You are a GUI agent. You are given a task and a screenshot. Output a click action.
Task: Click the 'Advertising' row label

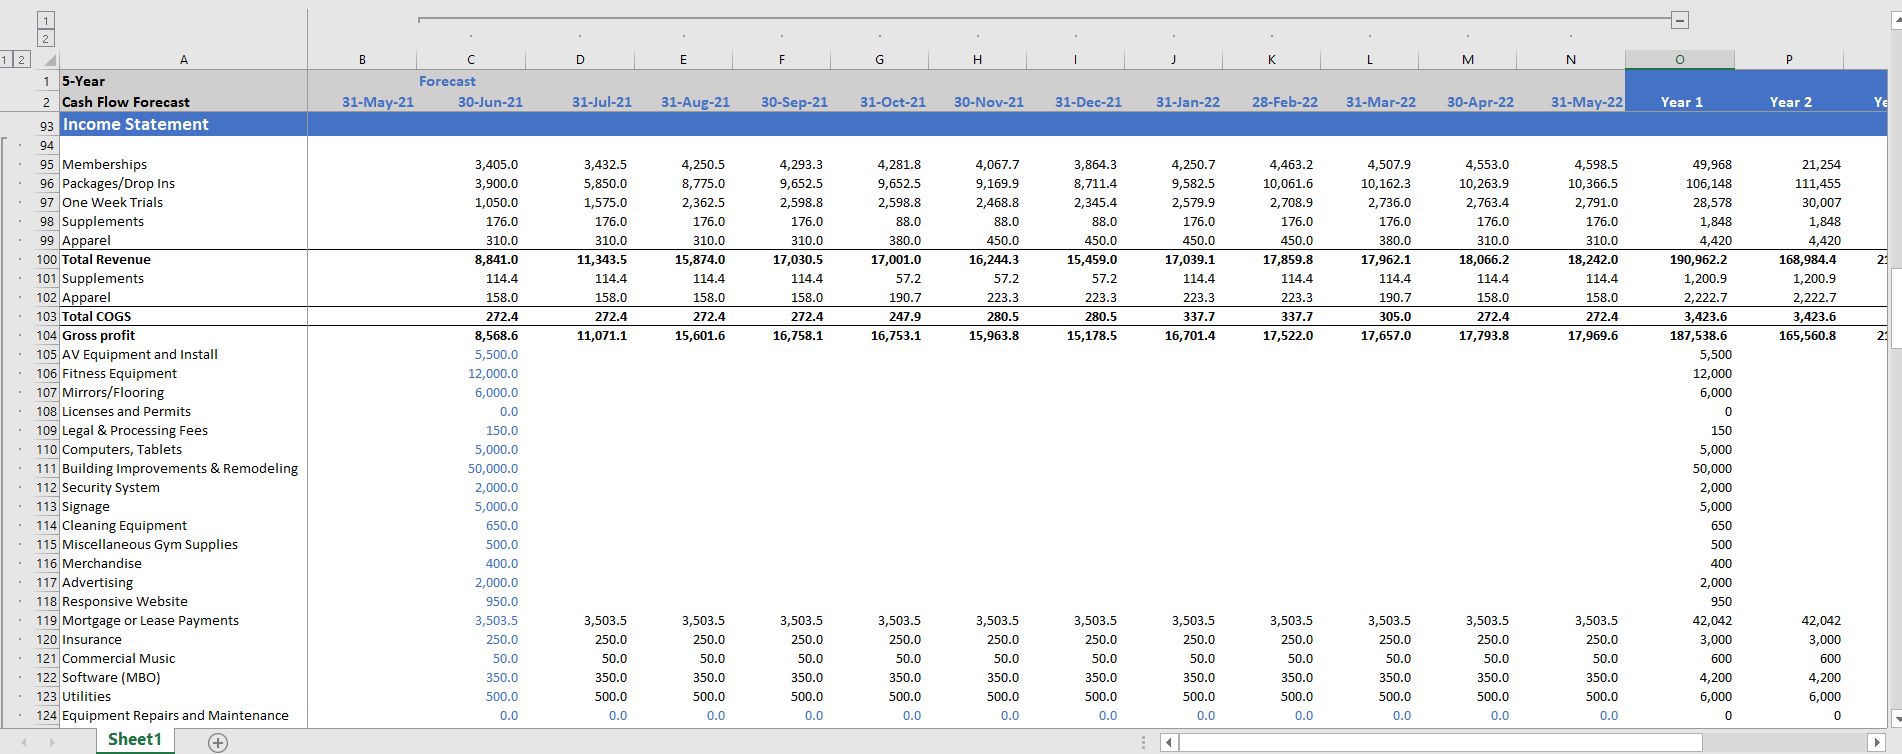point(97,583)
